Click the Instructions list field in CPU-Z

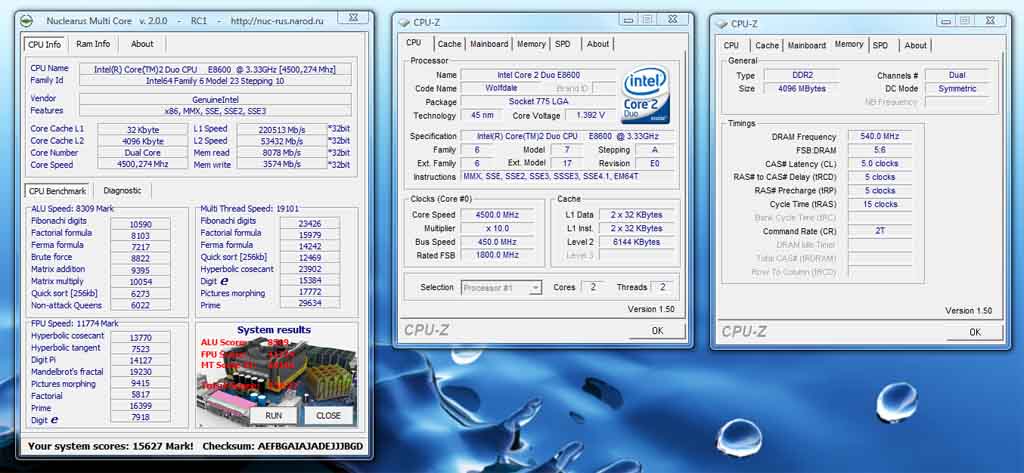pyautogui.click(x=568, y=177)
